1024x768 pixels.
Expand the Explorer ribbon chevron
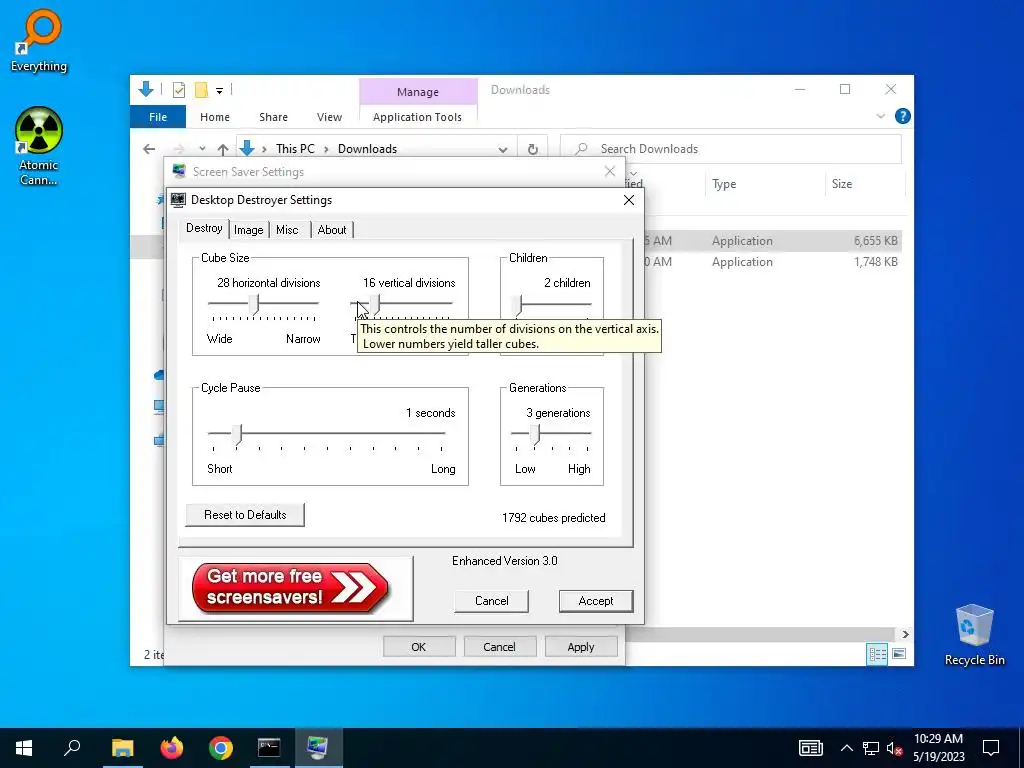point(880,116)
